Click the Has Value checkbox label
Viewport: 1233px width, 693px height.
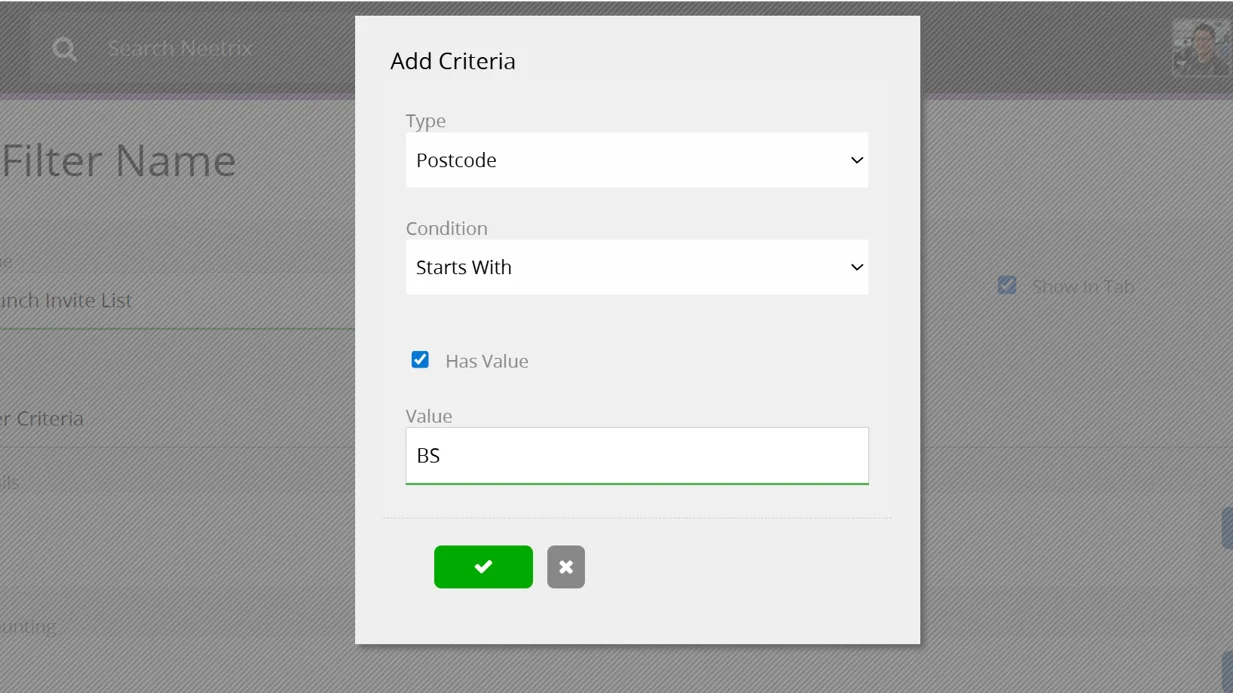click(486, 361)
